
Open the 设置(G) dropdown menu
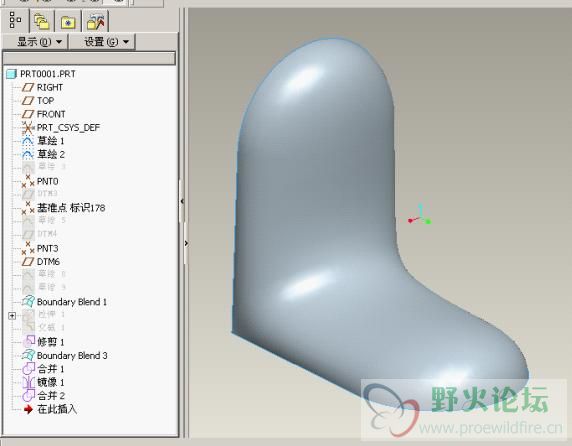point(103,42)
